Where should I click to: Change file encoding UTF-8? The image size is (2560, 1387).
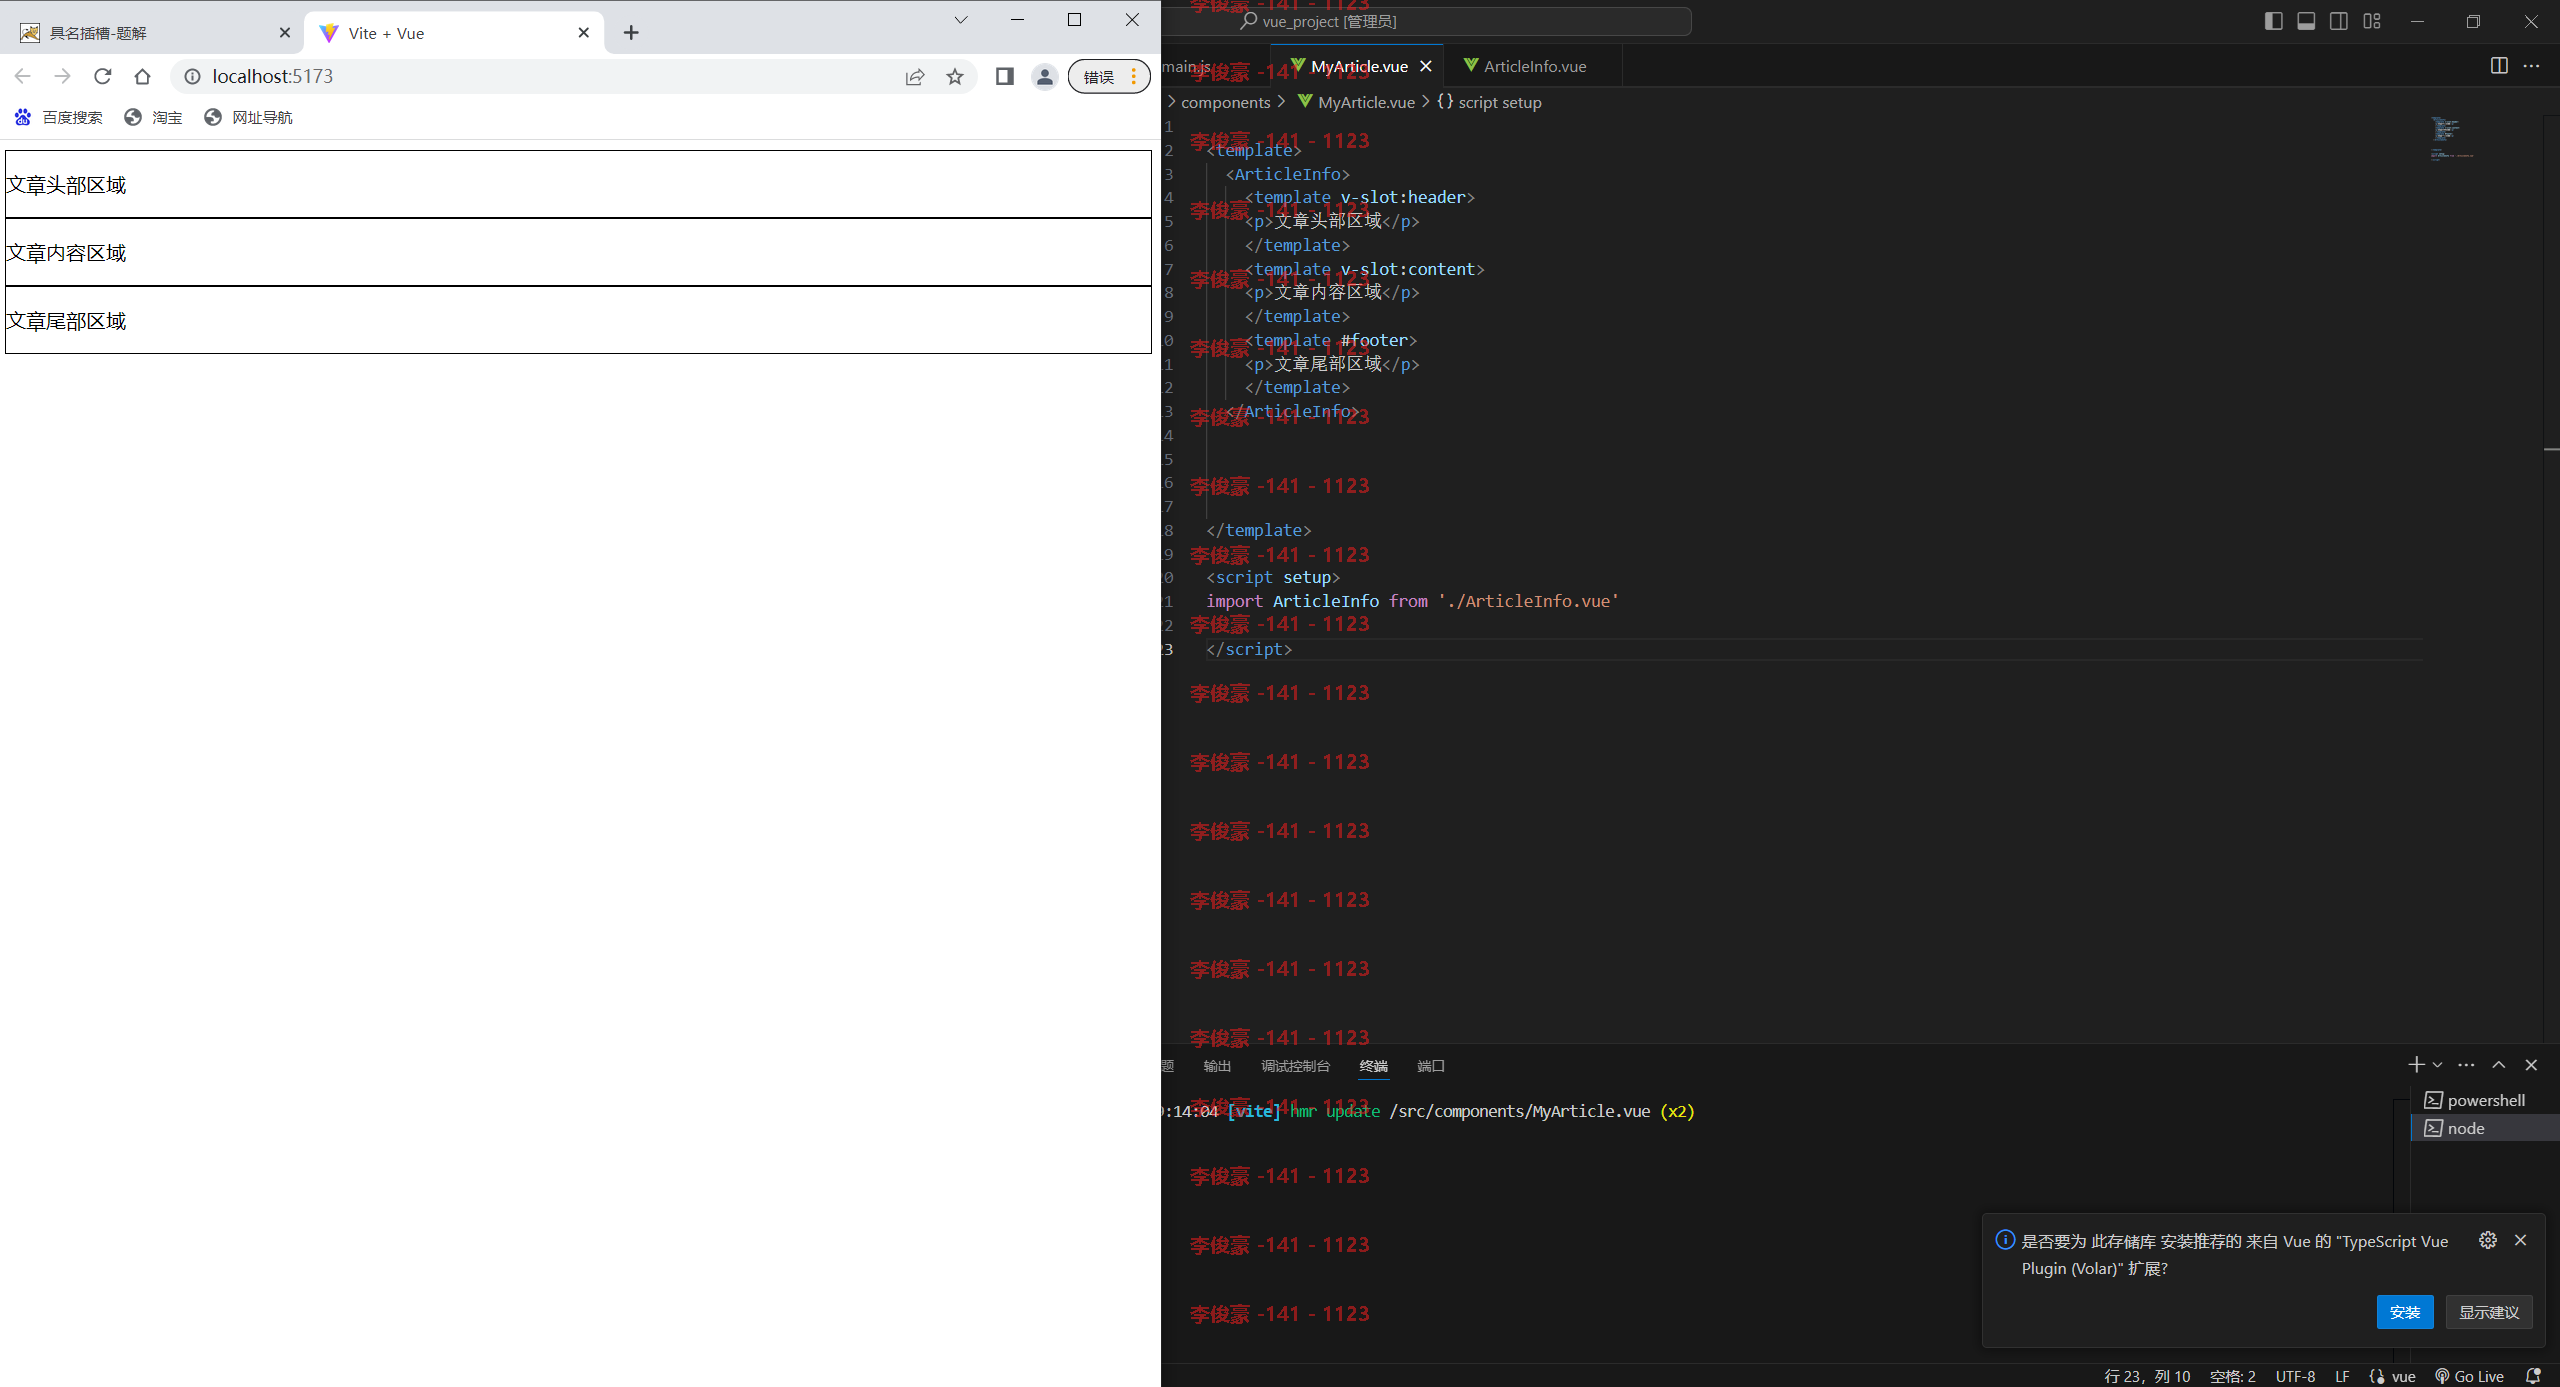click(x=2295, y=1376)
